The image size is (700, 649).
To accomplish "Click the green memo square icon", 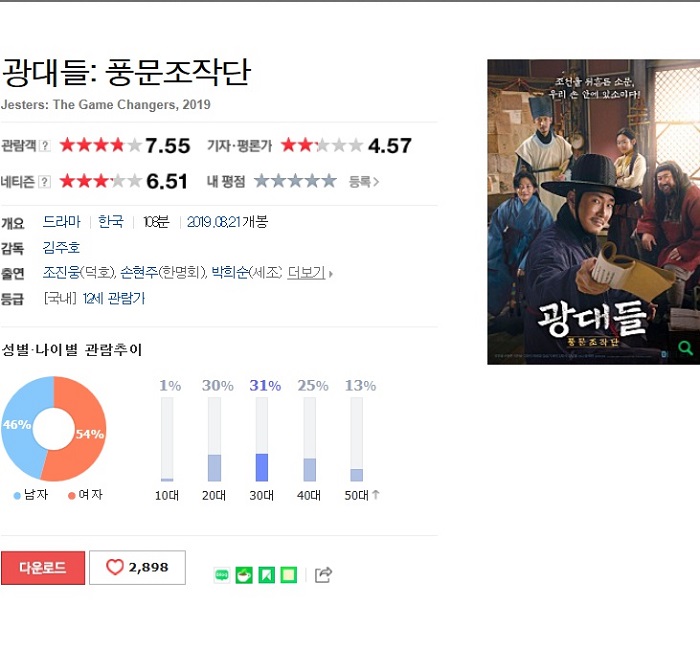I will click(289, 575).
